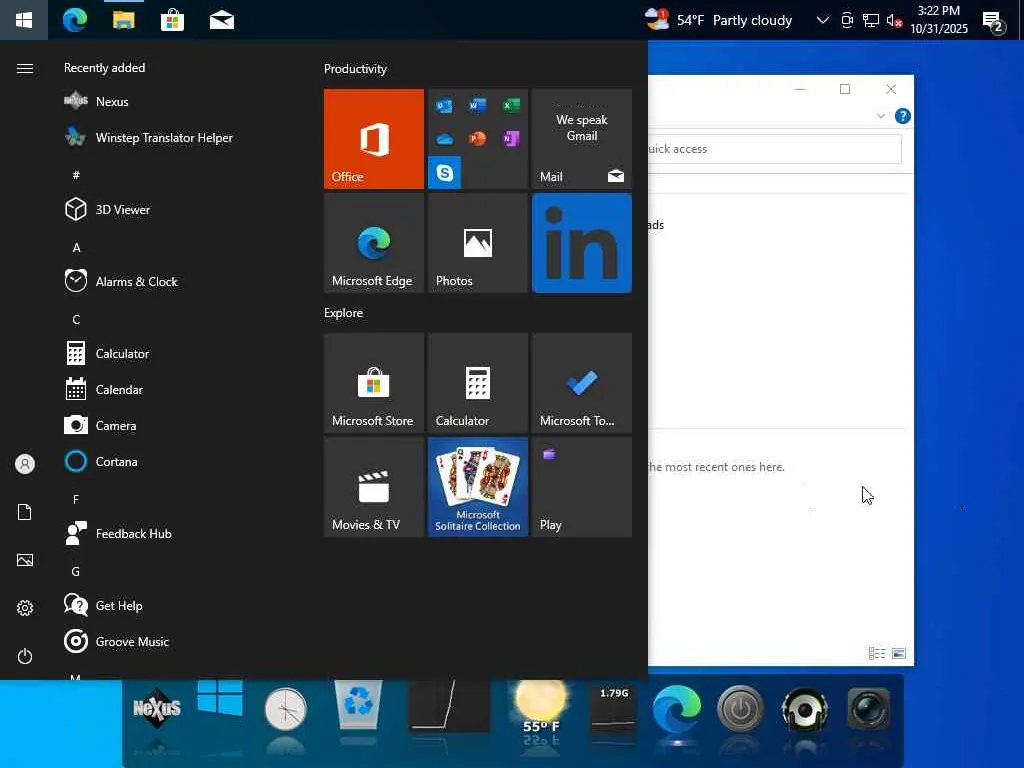The image size is (1024, 768).
Task: Open the Calculator tile under Explore
Action: (x=478, y=383)
